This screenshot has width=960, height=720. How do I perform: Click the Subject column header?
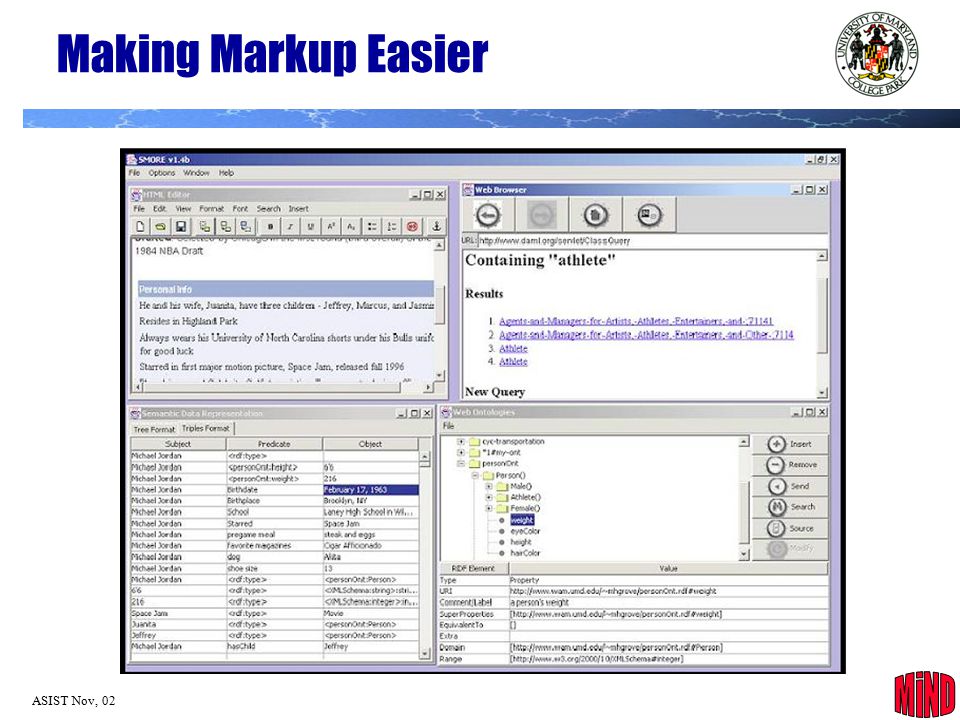tap(178, 444)
